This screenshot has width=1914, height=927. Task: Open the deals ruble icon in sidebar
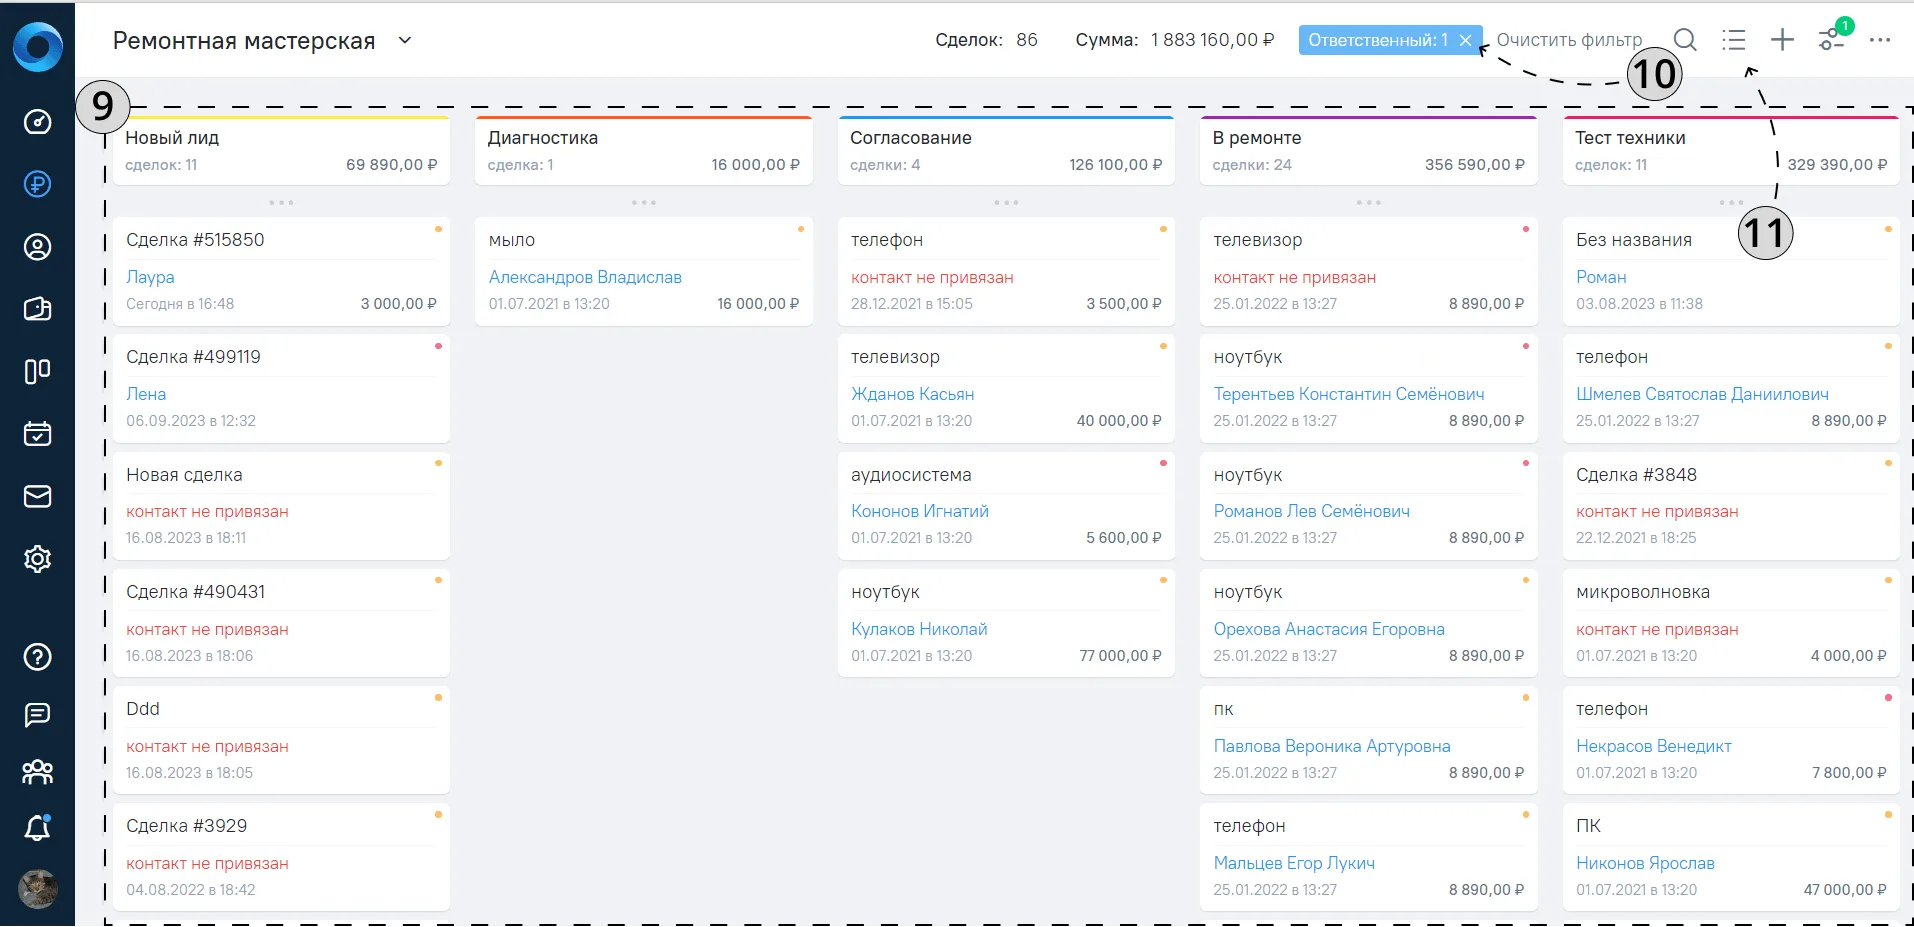[37, 184]
